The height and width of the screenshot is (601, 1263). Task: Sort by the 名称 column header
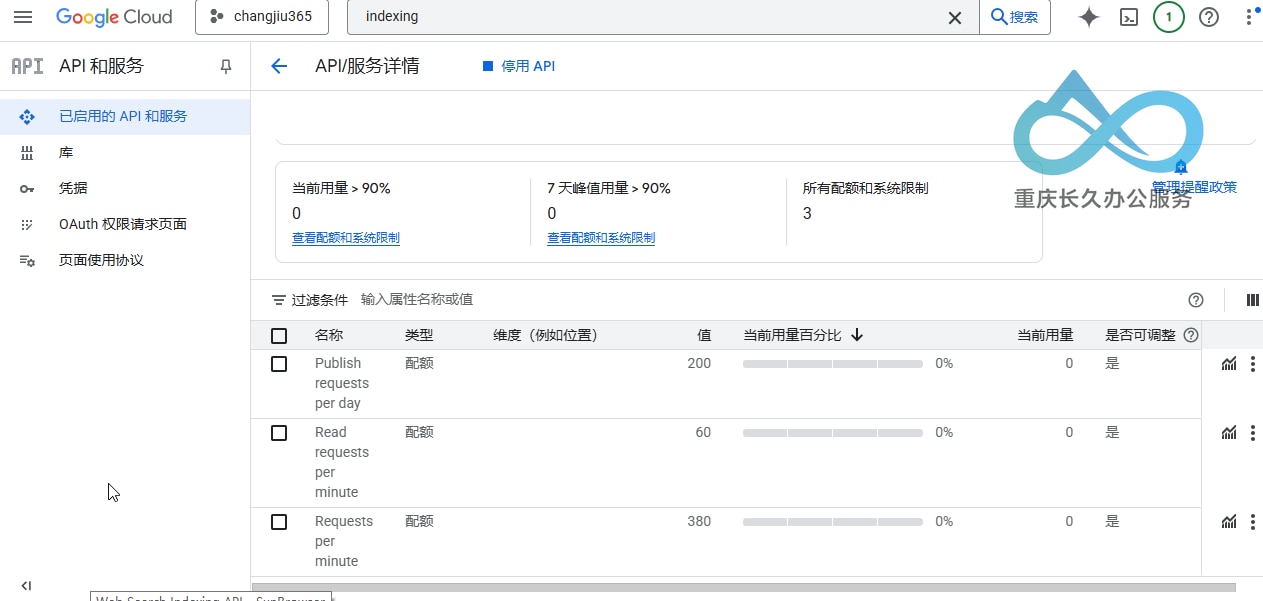point(329,335)
